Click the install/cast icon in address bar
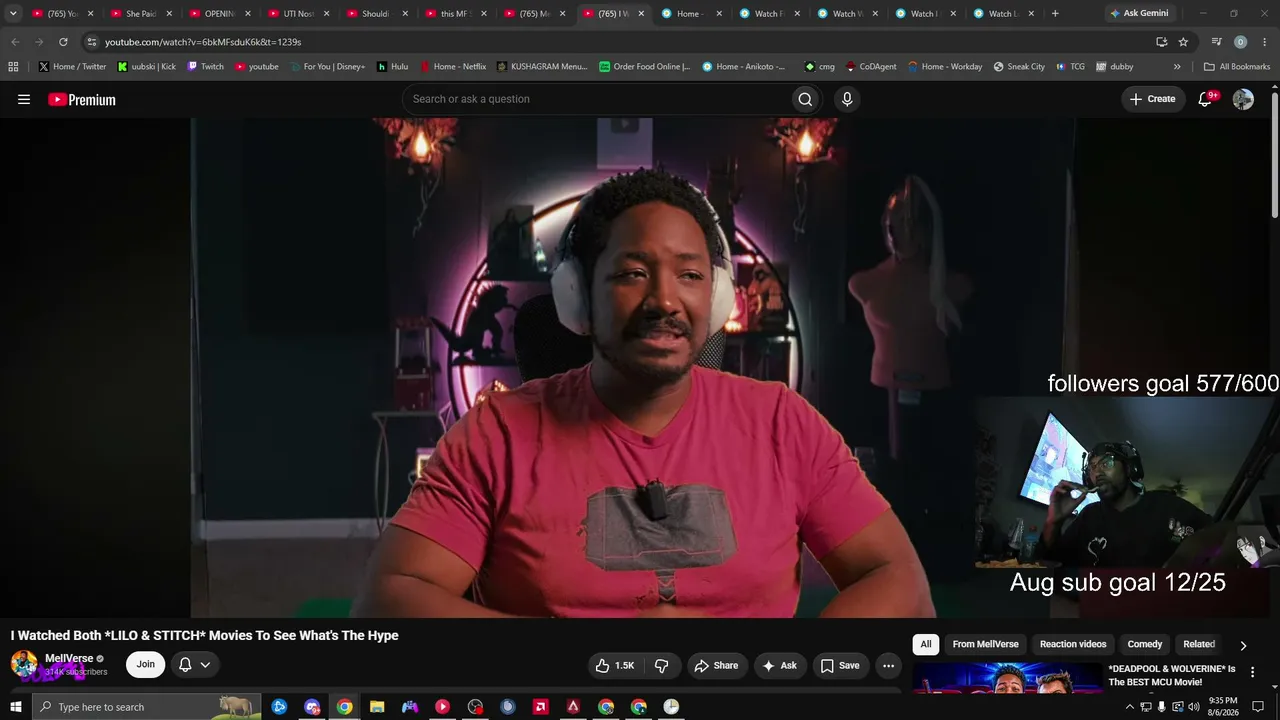This screenshot has height=720, width=1280. click(x=1161, y=42)
